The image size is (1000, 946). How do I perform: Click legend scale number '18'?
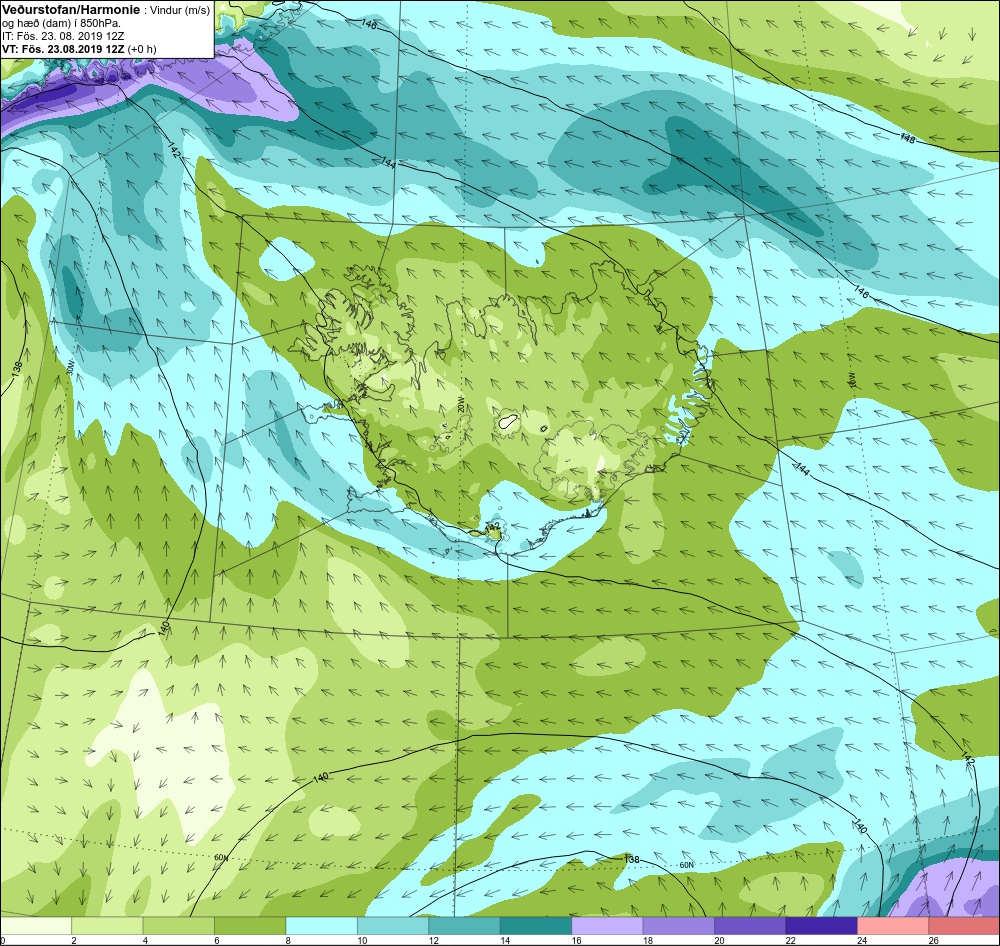coord(647,940)
